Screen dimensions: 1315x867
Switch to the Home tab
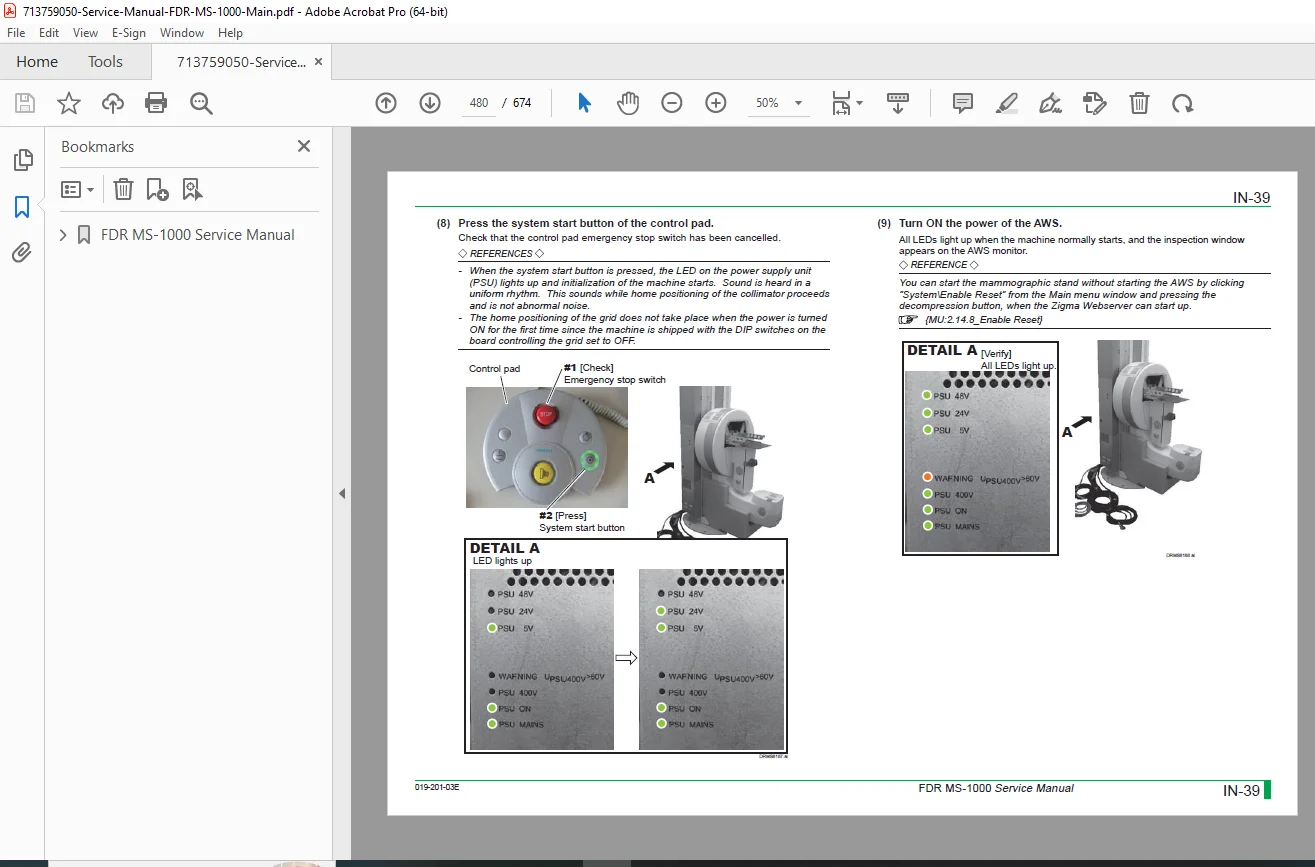click(37, 62)
